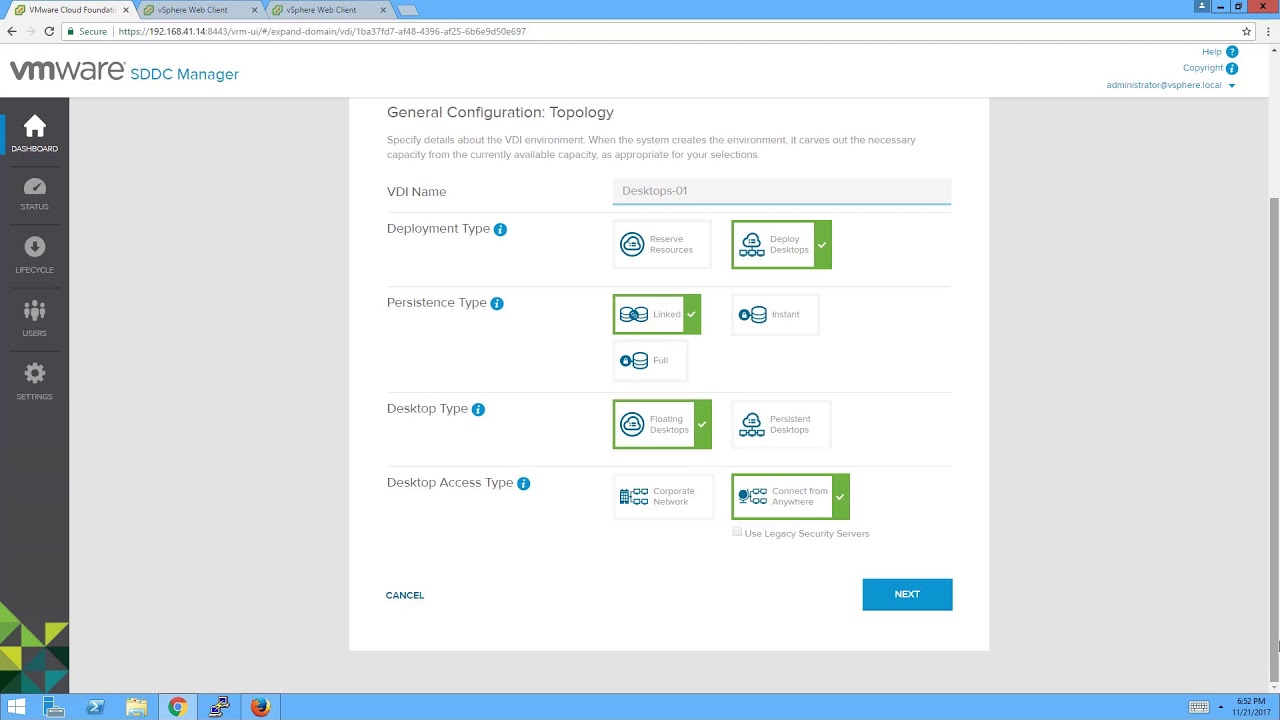Reload the page in the browser
The height and width of the screenshot is (720, 1280).
point(49,31)
